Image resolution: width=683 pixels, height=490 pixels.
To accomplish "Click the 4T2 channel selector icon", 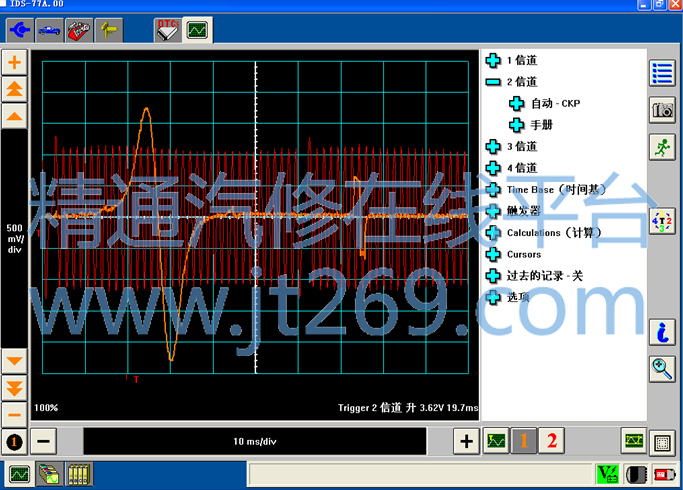I will point(662,221).
